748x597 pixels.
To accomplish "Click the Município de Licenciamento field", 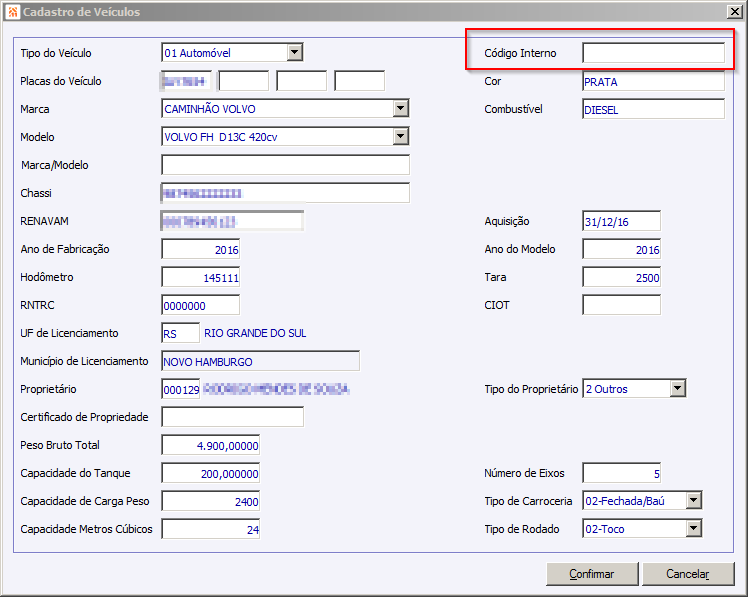I will (x=260, y=361).
